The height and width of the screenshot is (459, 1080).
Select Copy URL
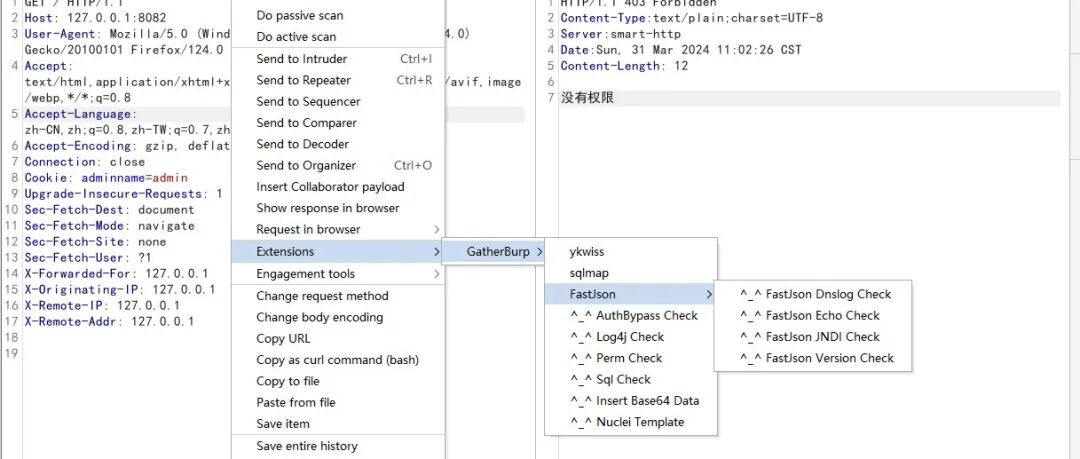tap(338, 338)
